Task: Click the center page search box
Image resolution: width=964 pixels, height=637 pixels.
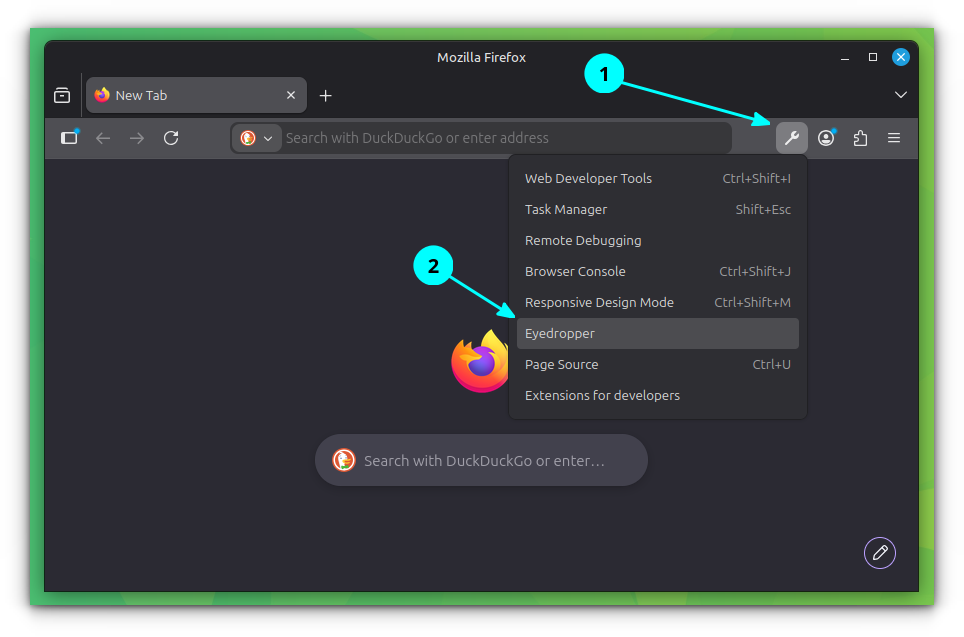Action: 481,460
